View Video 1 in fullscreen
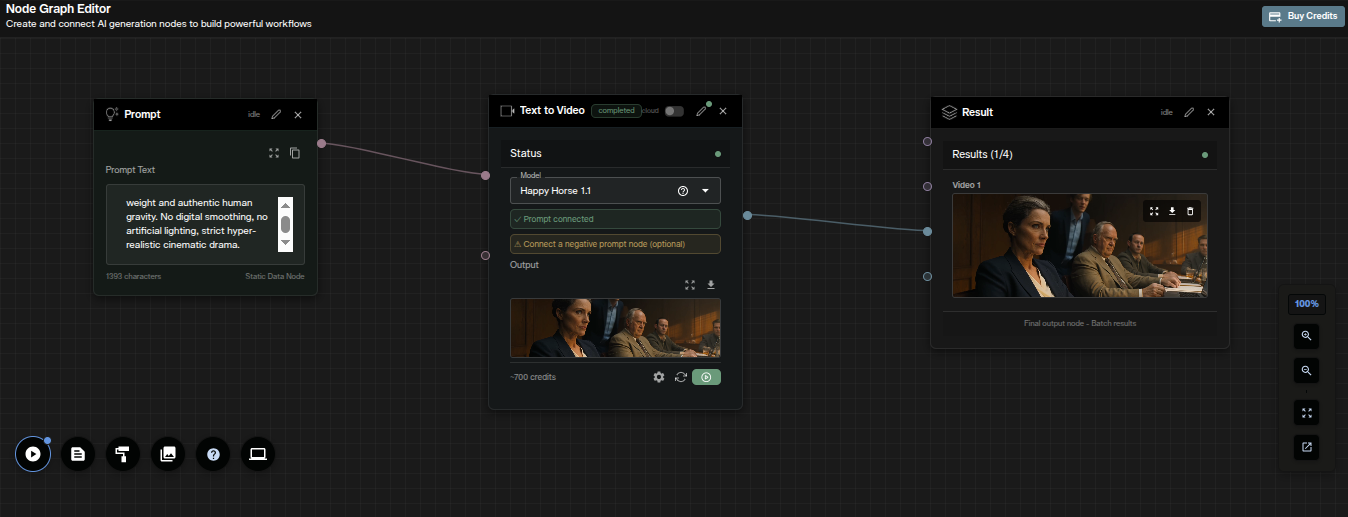Screen dimensions: 1348x517 tap(1154, 211)
